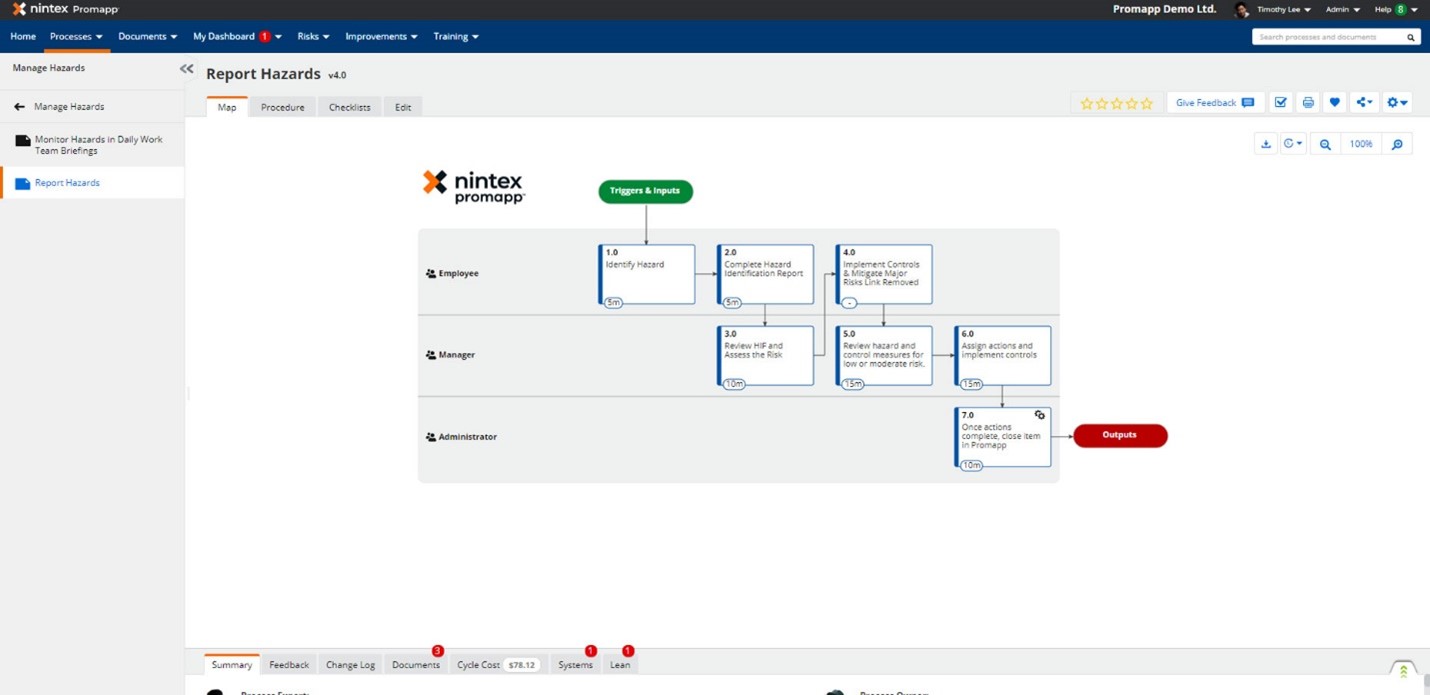Select activity 4.0 Implement Controls
Screen dimensions: 1430x695
click(884, 274)
